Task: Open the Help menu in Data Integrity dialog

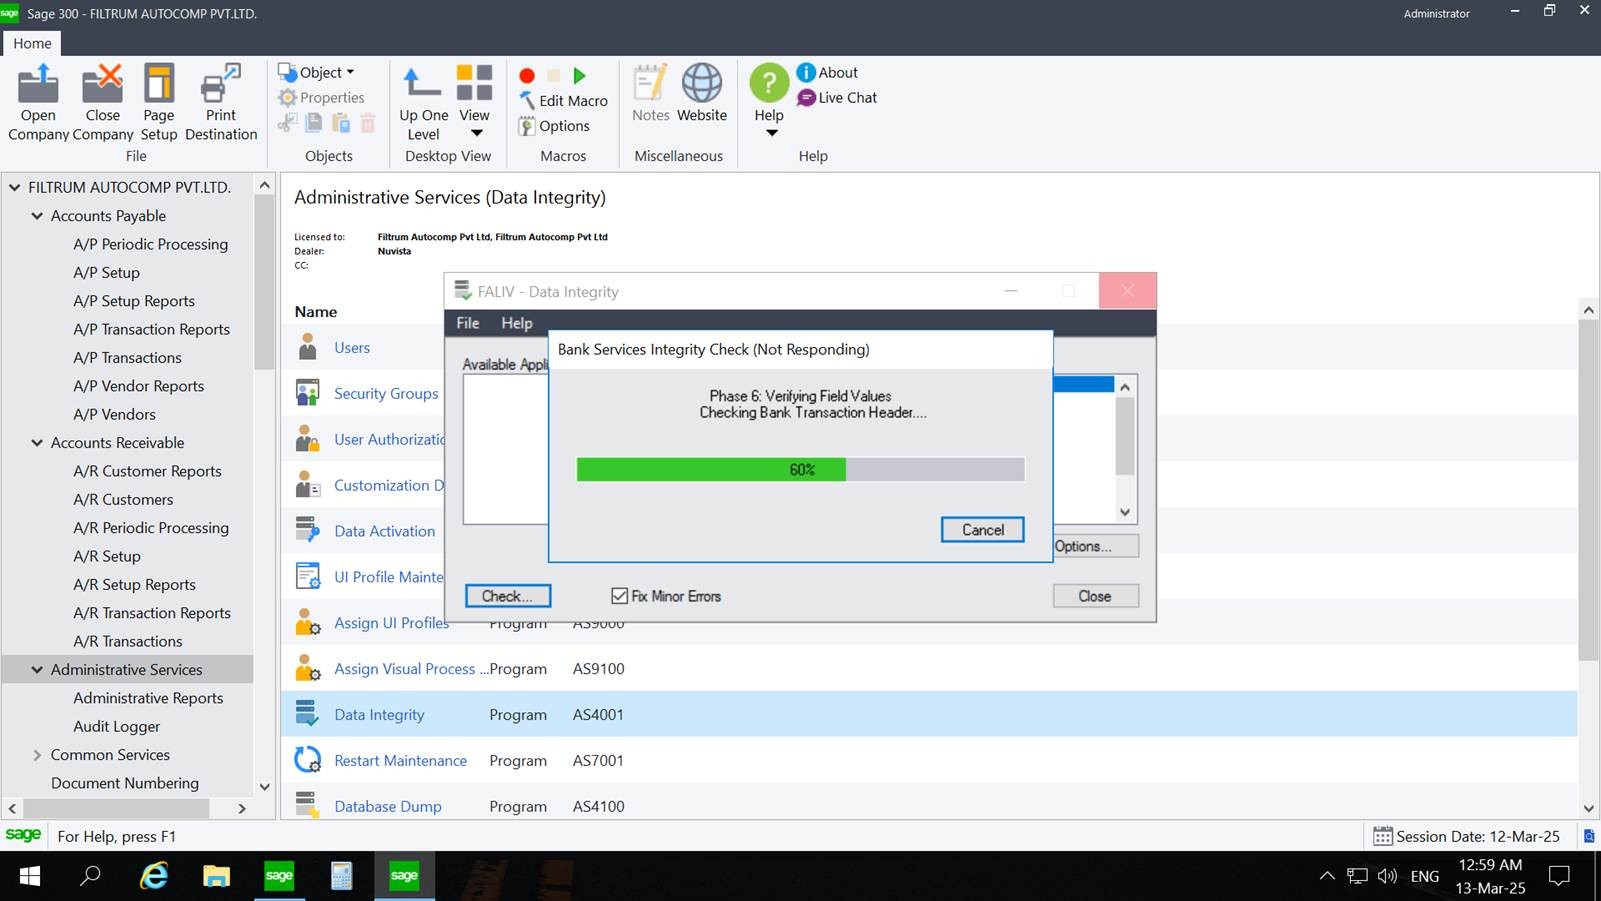Action: pos(516,322)
